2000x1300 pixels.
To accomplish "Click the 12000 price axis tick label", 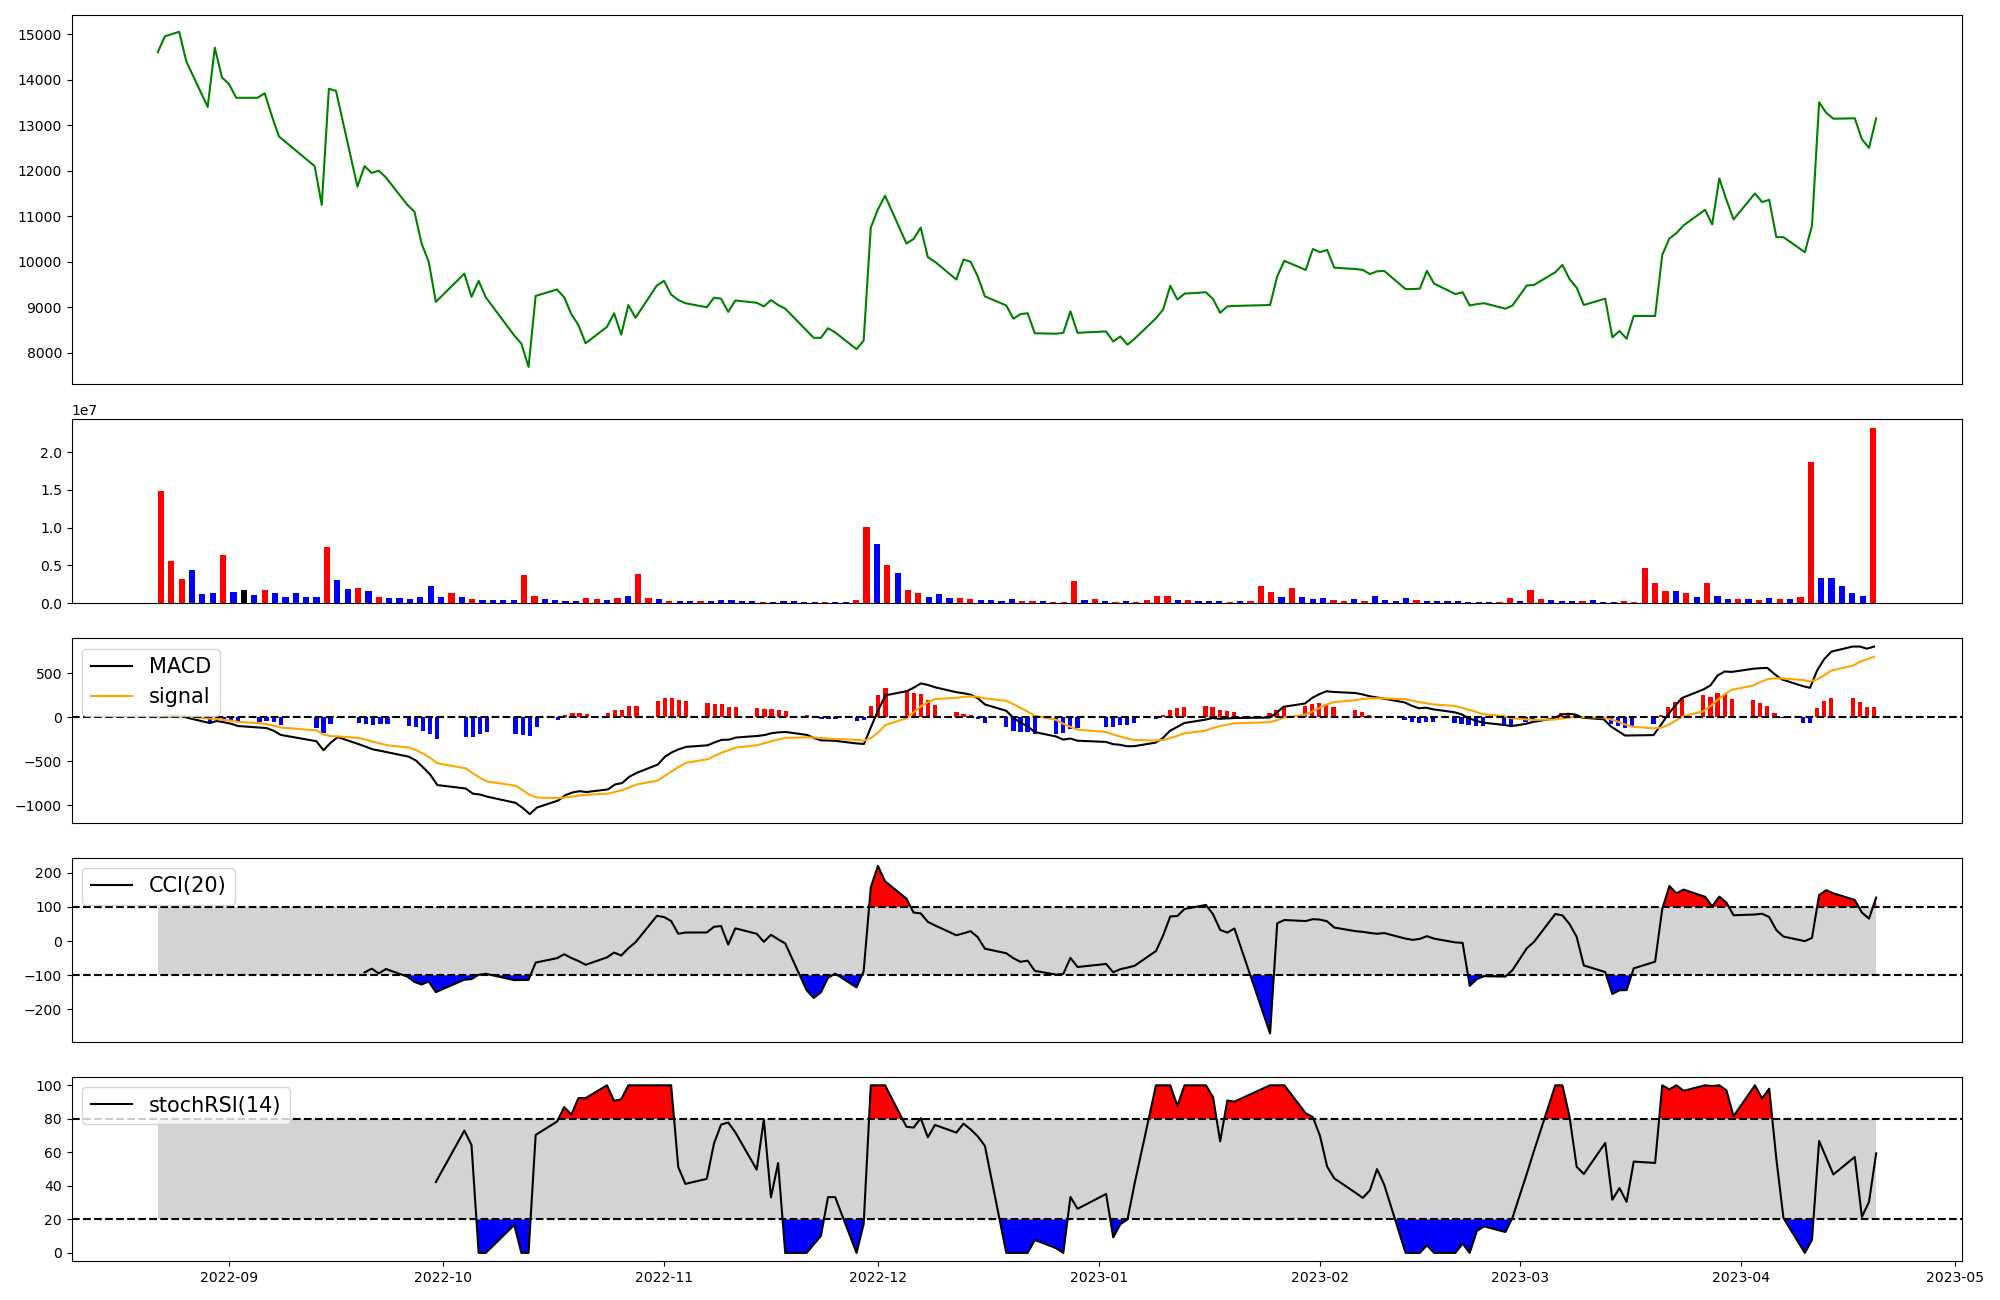I will coord(40,171).
